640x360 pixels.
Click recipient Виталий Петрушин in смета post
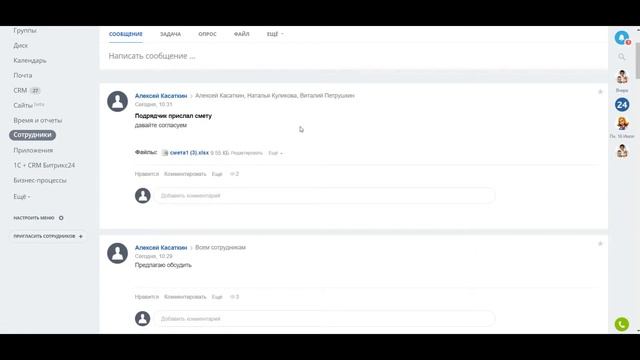point(327,96)
